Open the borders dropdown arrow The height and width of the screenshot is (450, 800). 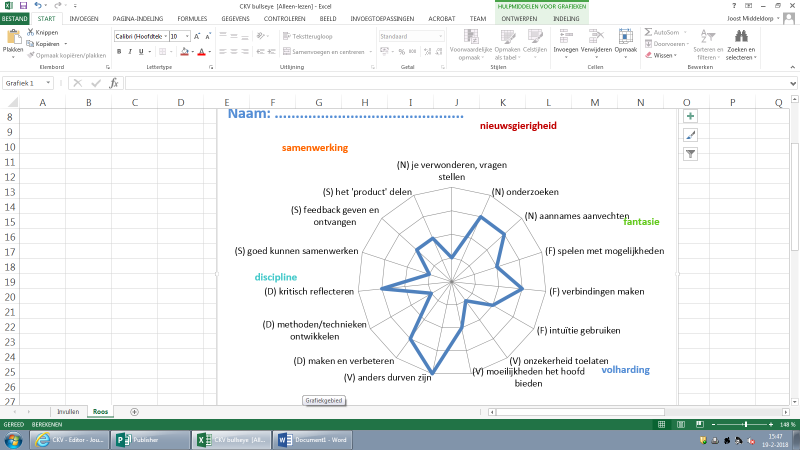tap(171, 52)
